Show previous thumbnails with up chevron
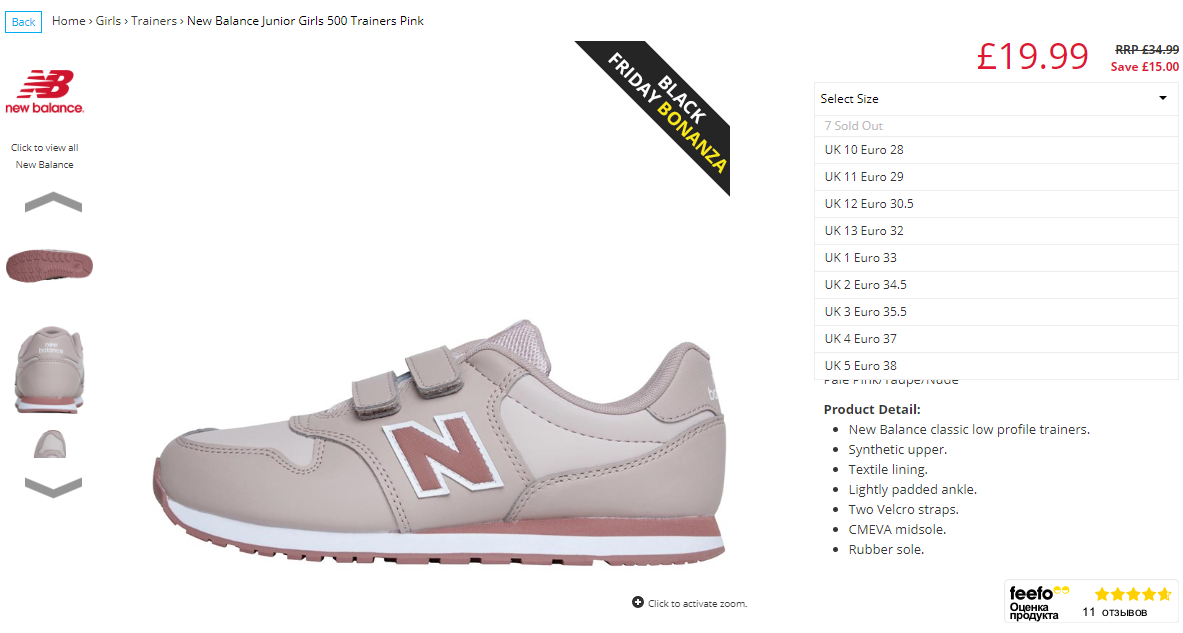This screenshot has height=633, width=1183. click(x=54, y=202)
